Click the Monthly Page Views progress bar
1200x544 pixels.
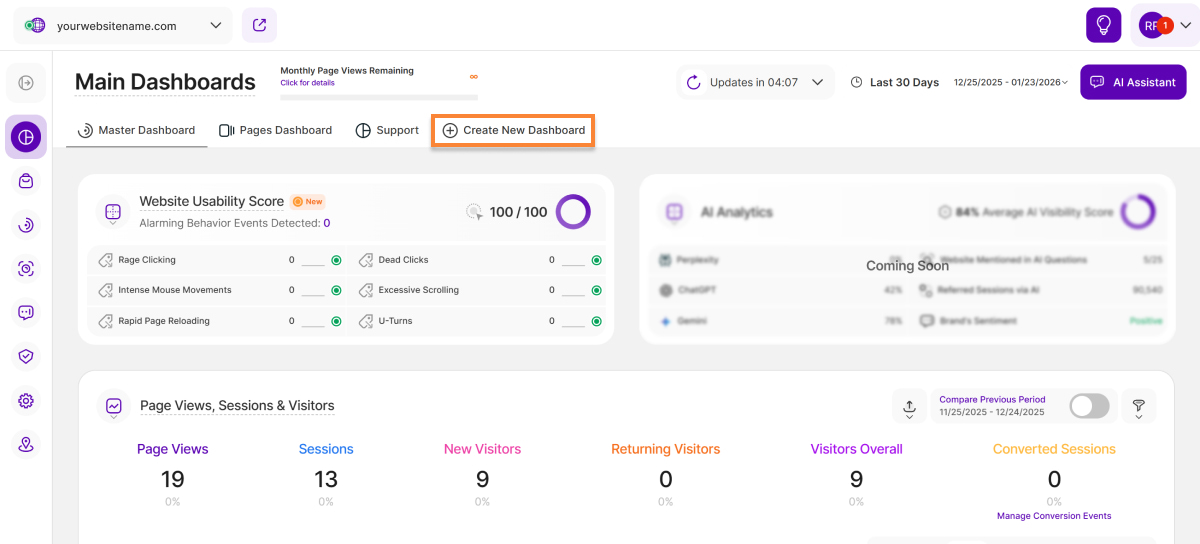(x=378, y=97)
